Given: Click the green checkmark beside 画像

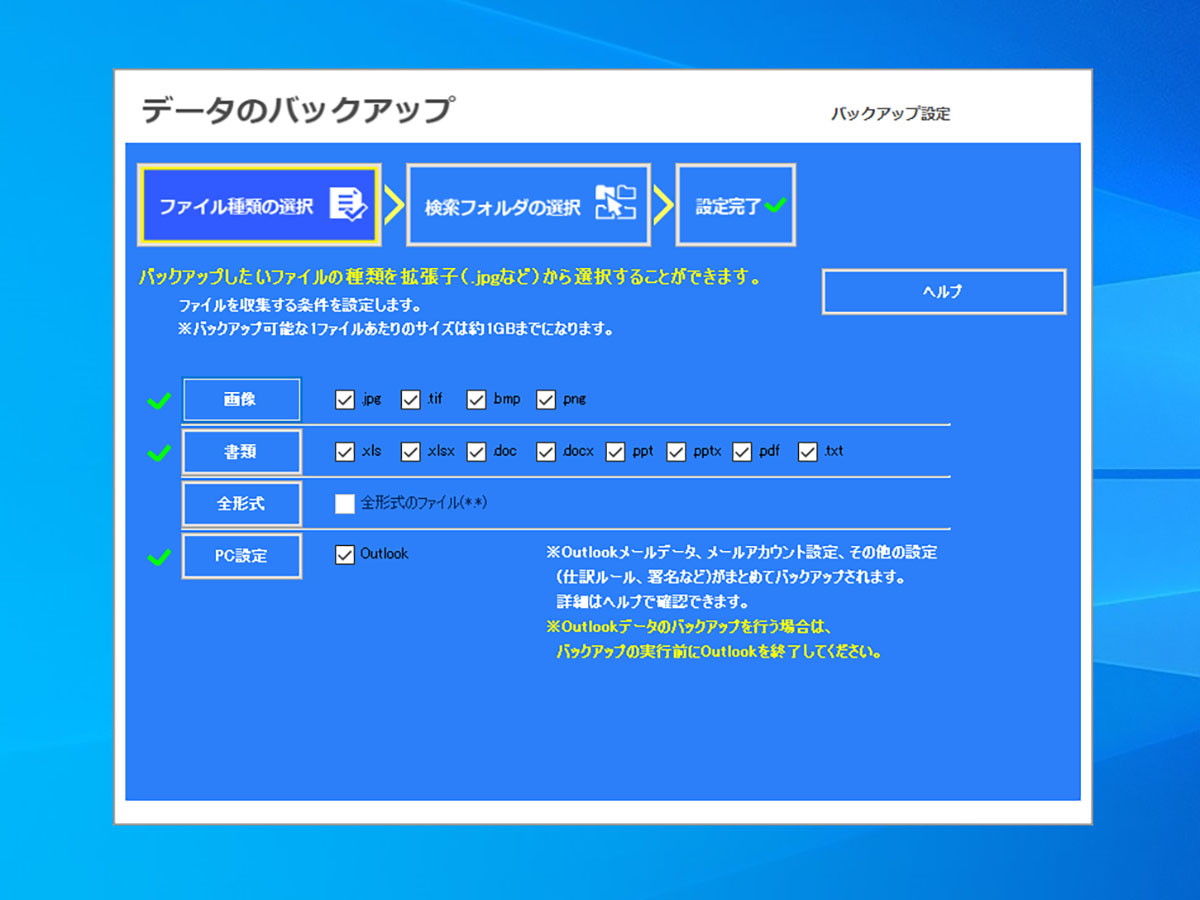Looking at the screenshot, I should [x=158, y=401].
